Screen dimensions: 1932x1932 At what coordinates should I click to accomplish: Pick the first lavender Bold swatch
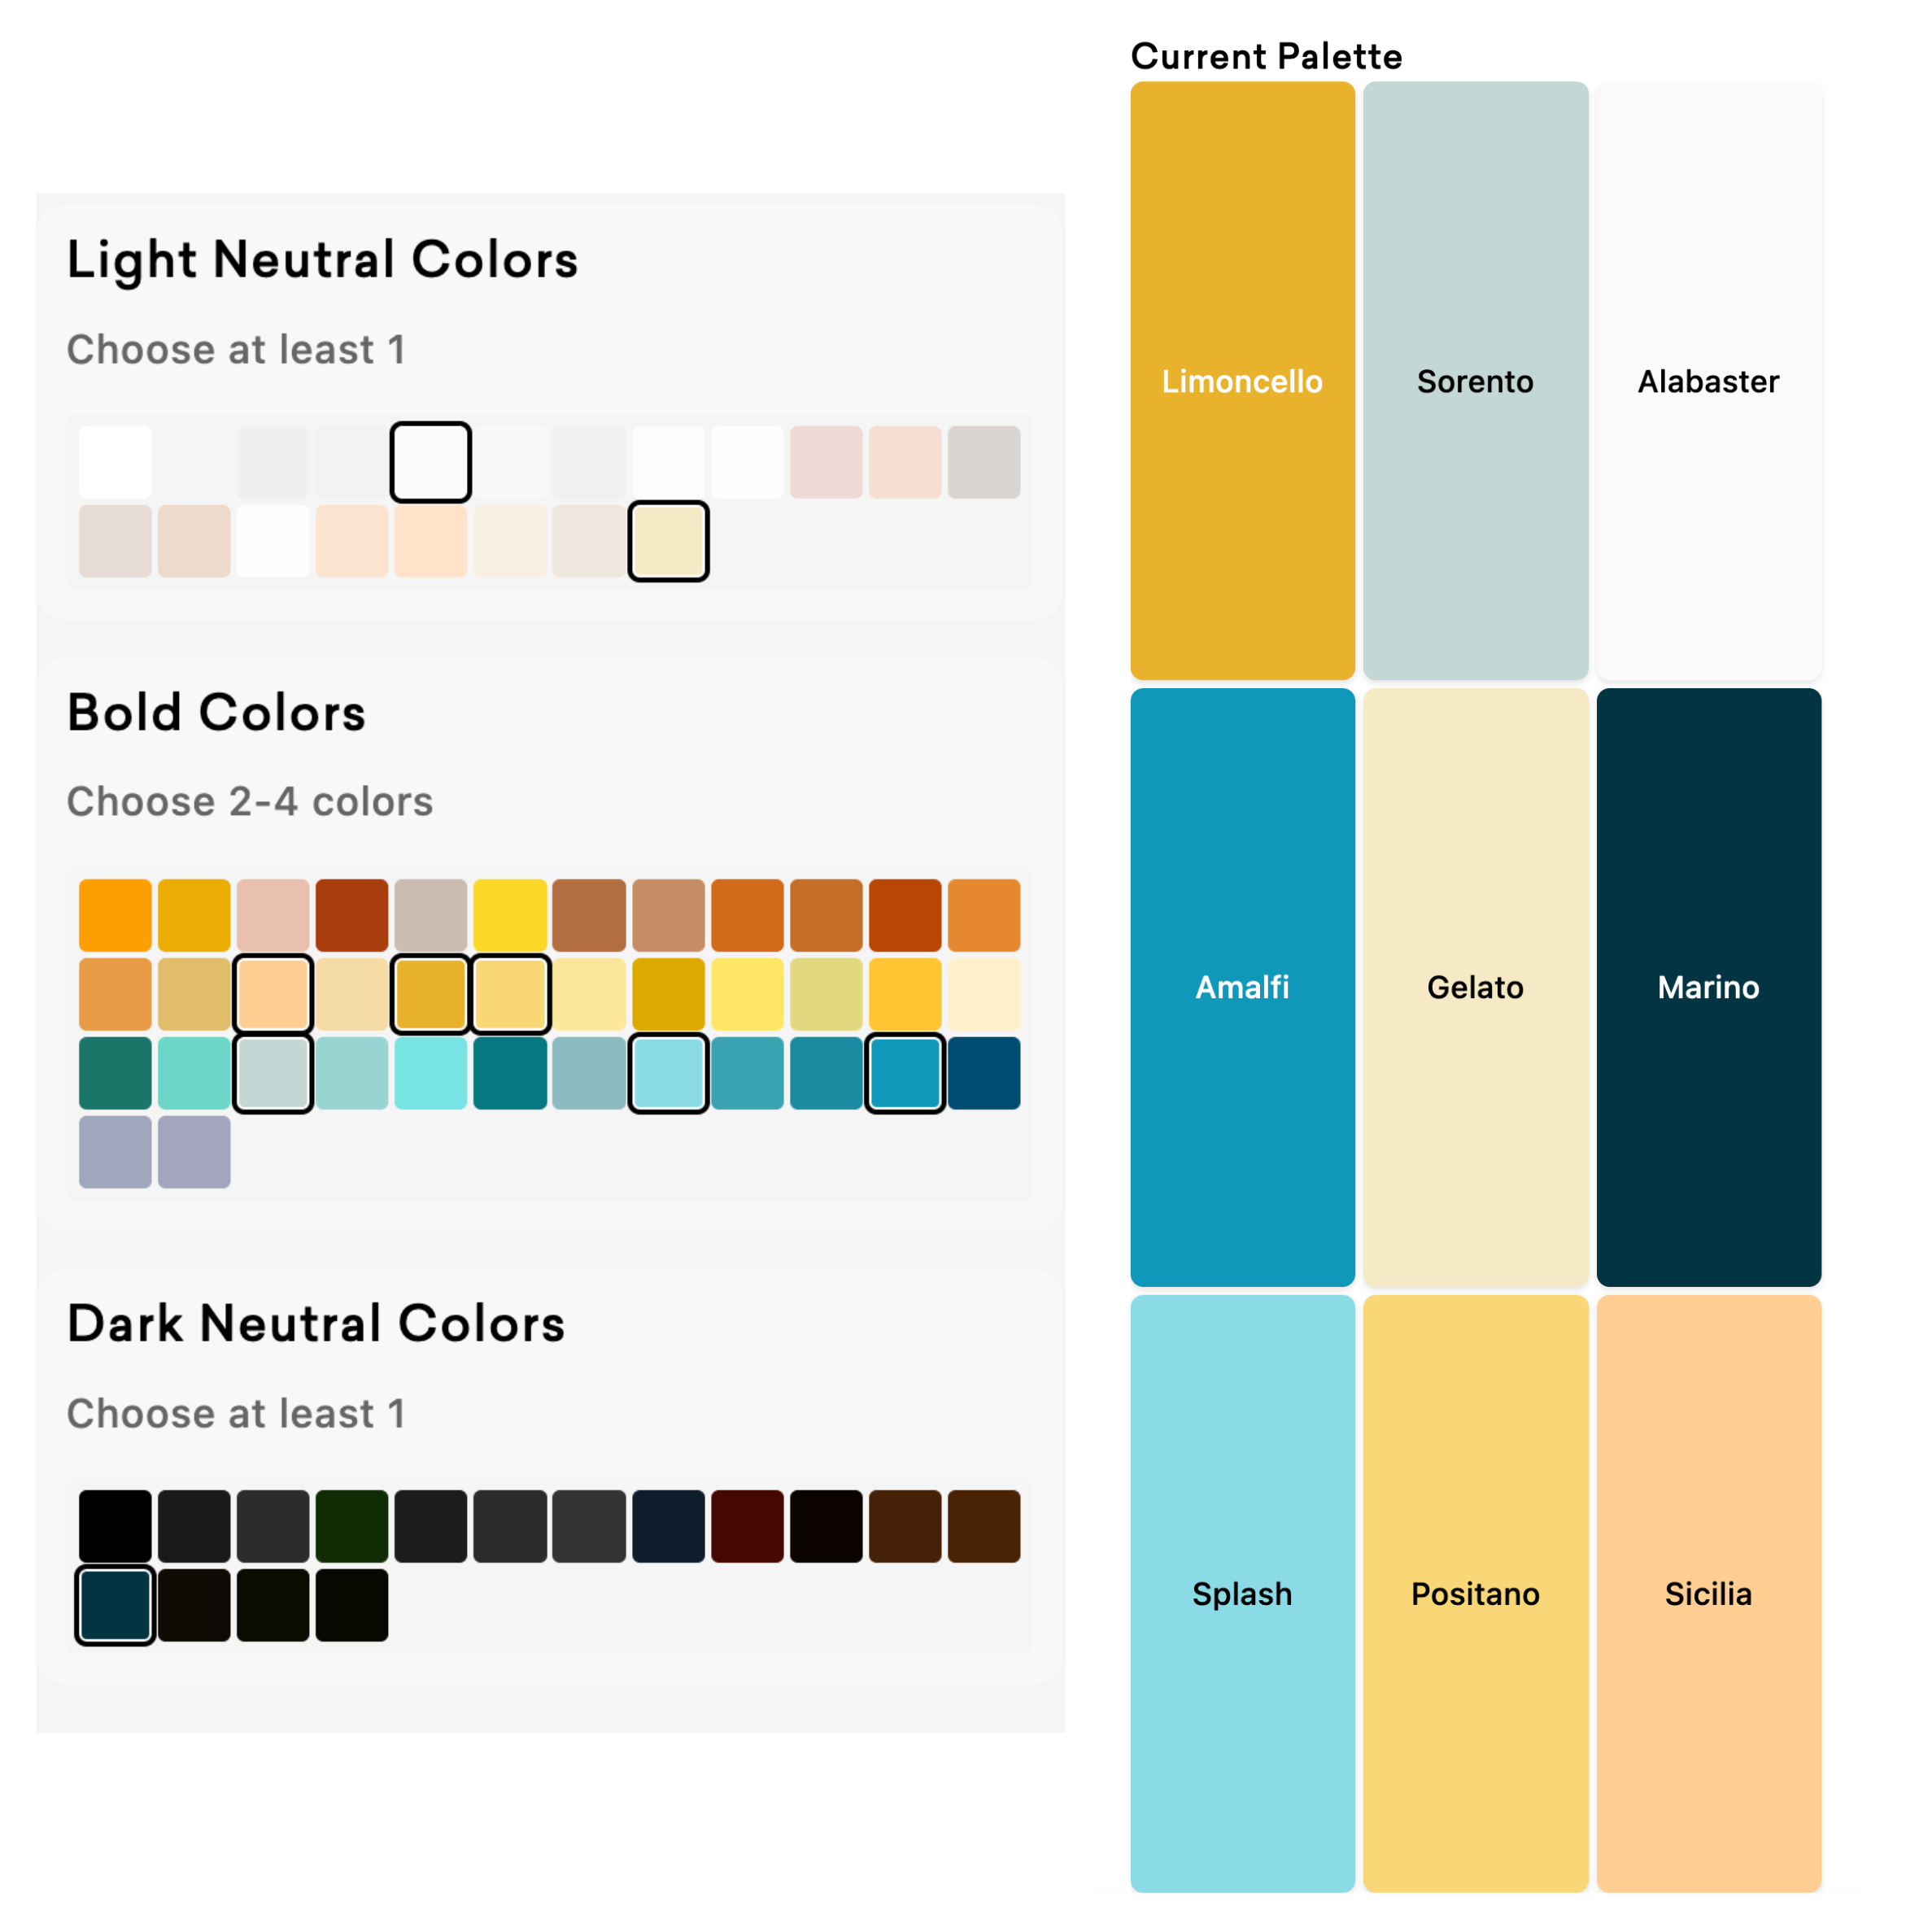click(115, 1151)
